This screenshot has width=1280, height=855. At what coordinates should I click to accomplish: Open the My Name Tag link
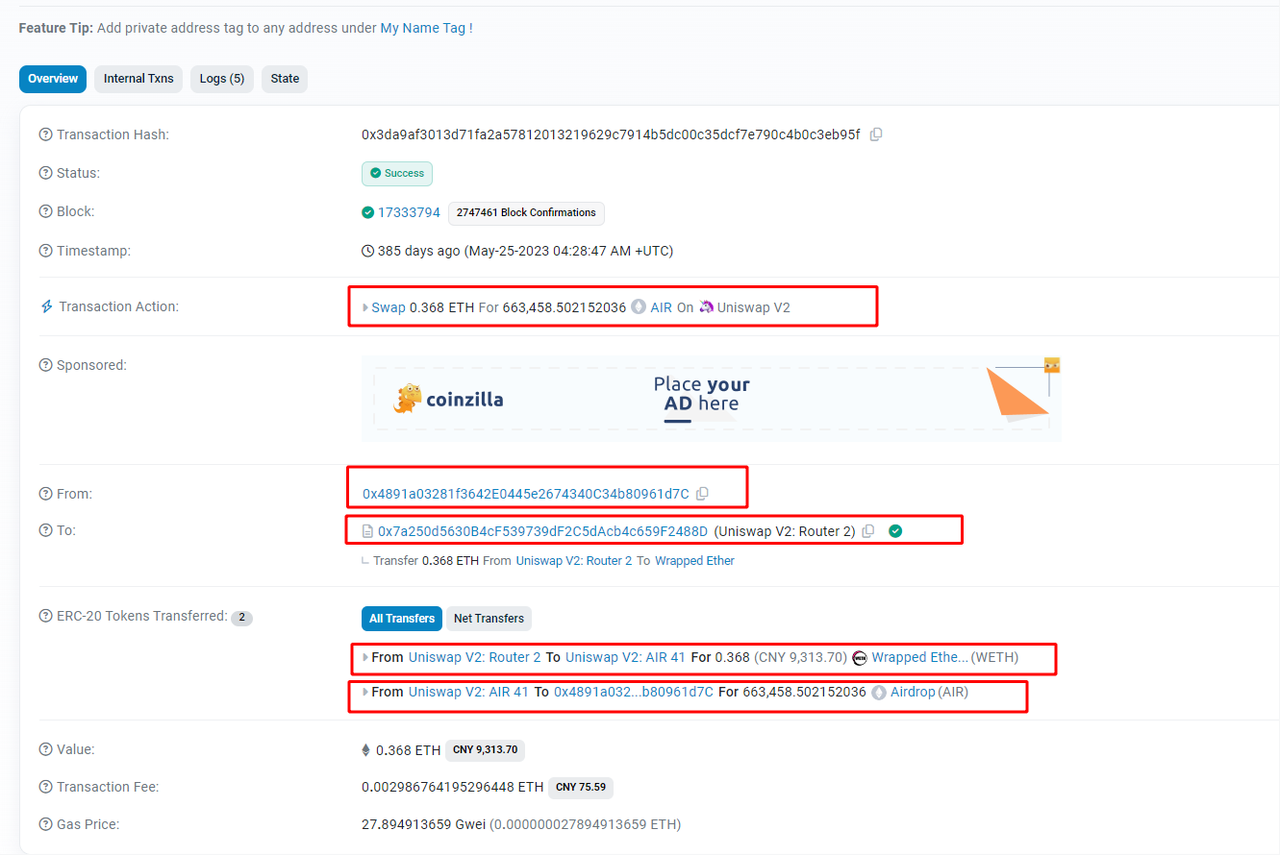tap(422, 28)
